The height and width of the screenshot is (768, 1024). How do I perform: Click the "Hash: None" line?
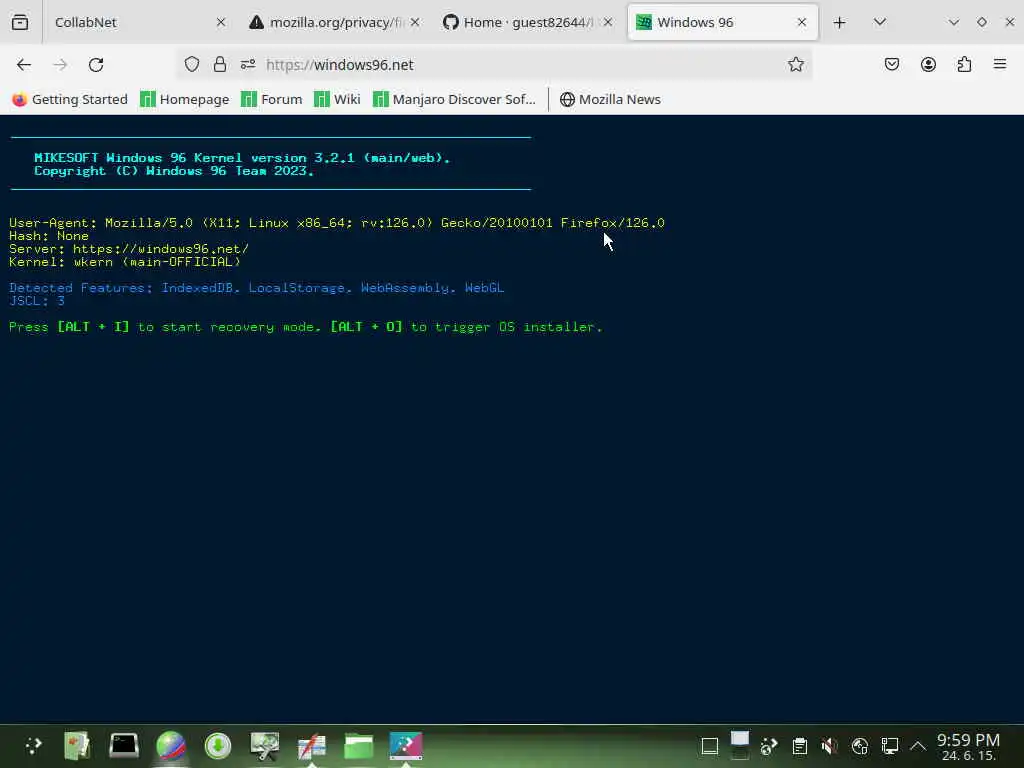pos(48,236)
